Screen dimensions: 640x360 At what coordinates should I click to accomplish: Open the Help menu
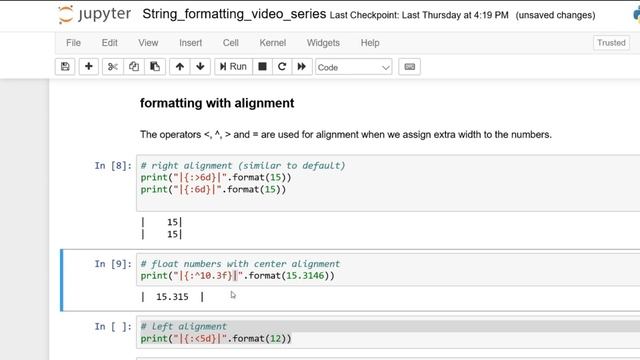pos(370,43)
